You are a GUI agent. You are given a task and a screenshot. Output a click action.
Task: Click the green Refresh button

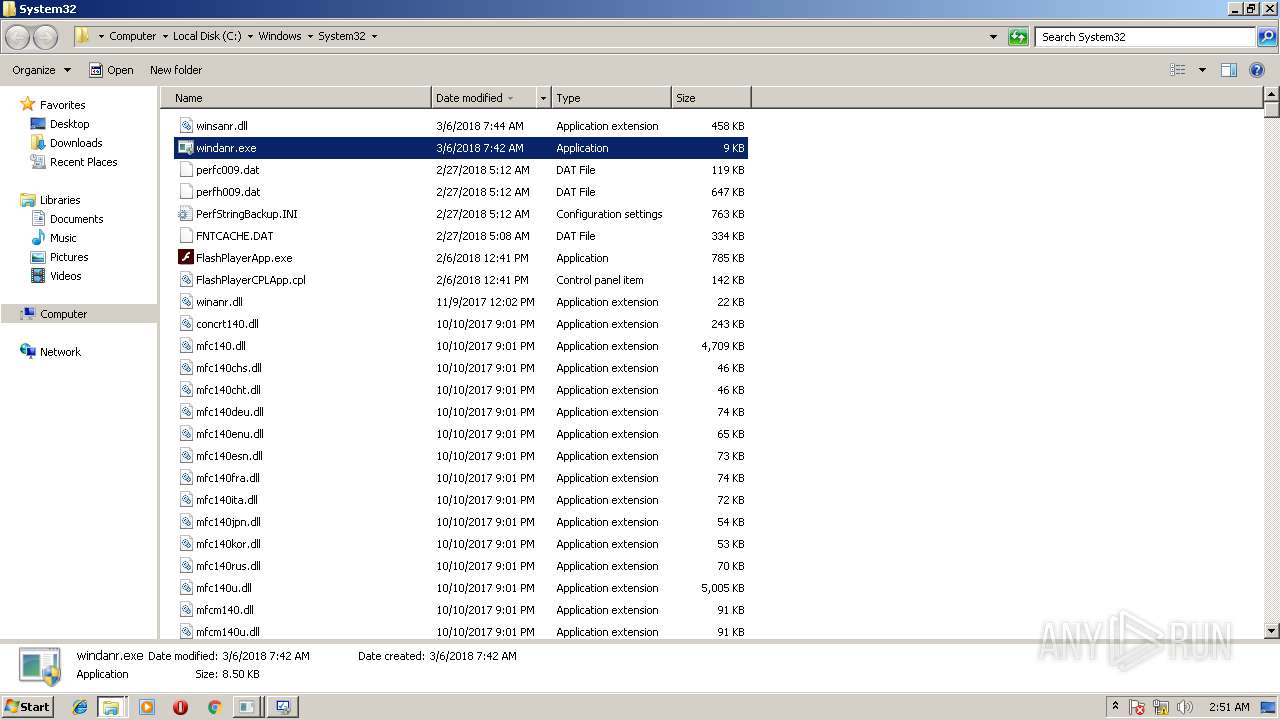click(1018, 37)
